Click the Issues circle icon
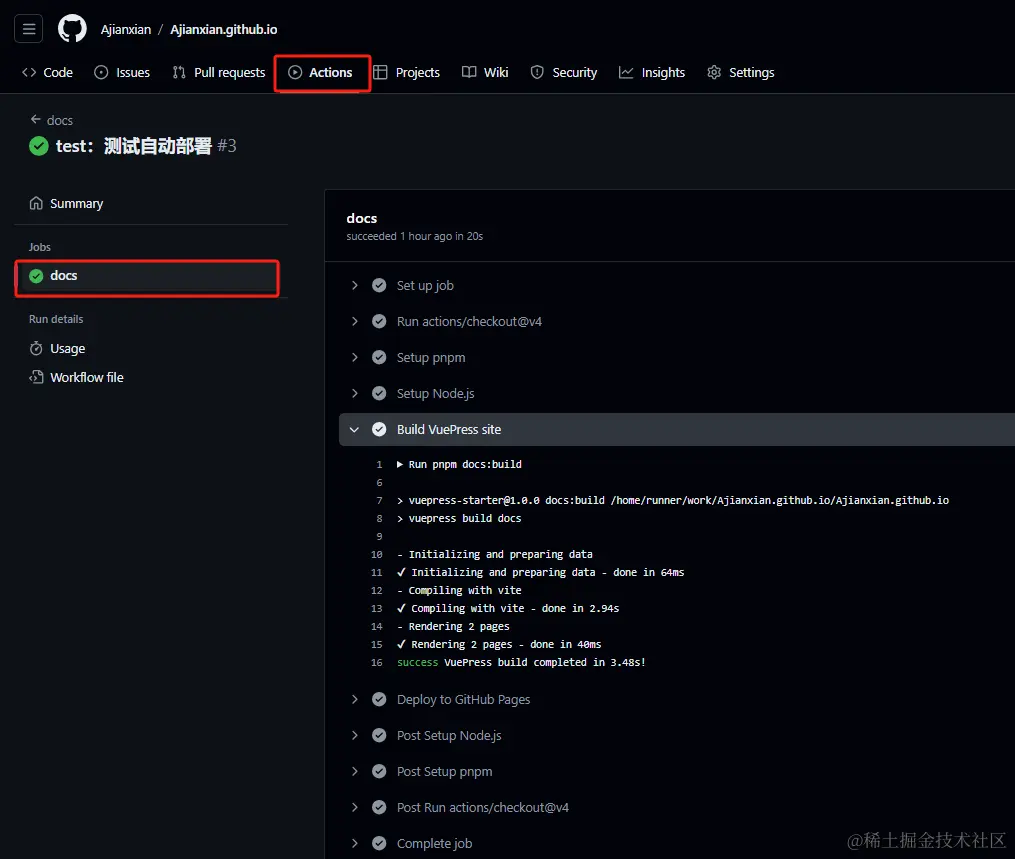The image size is (1015, 859). (x=101, y=73)
